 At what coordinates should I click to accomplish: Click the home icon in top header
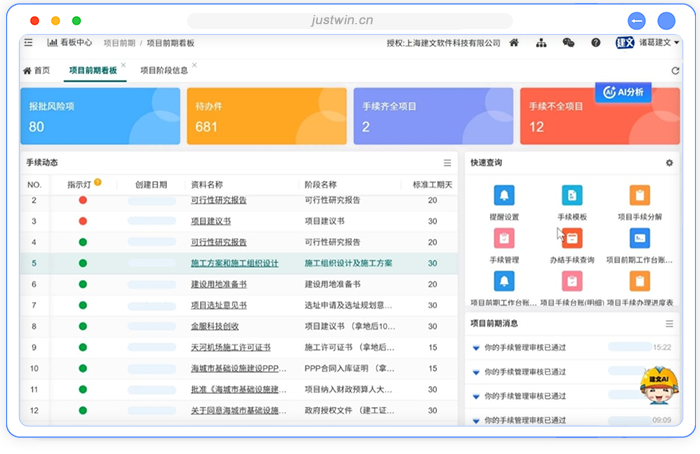click(514, 43)
